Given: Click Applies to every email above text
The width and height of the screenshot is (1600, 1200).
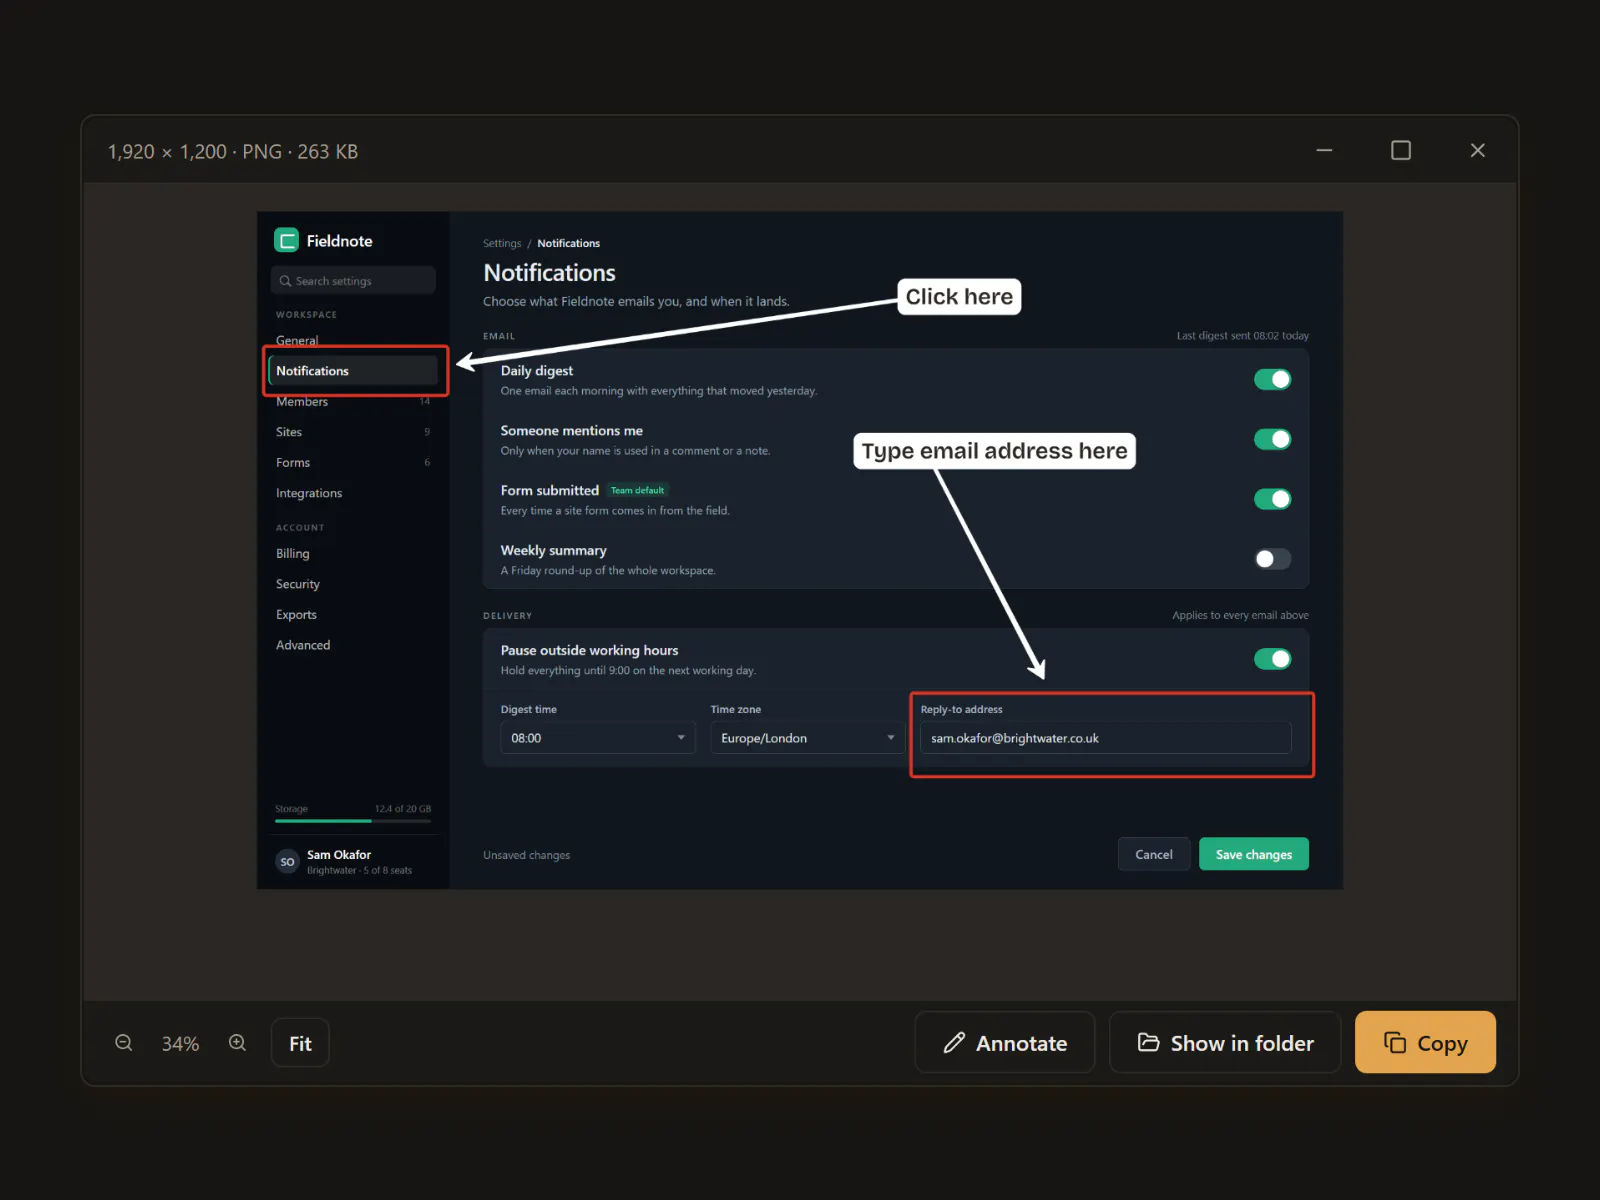Looking at the screenshot, I should [1240, 615].
